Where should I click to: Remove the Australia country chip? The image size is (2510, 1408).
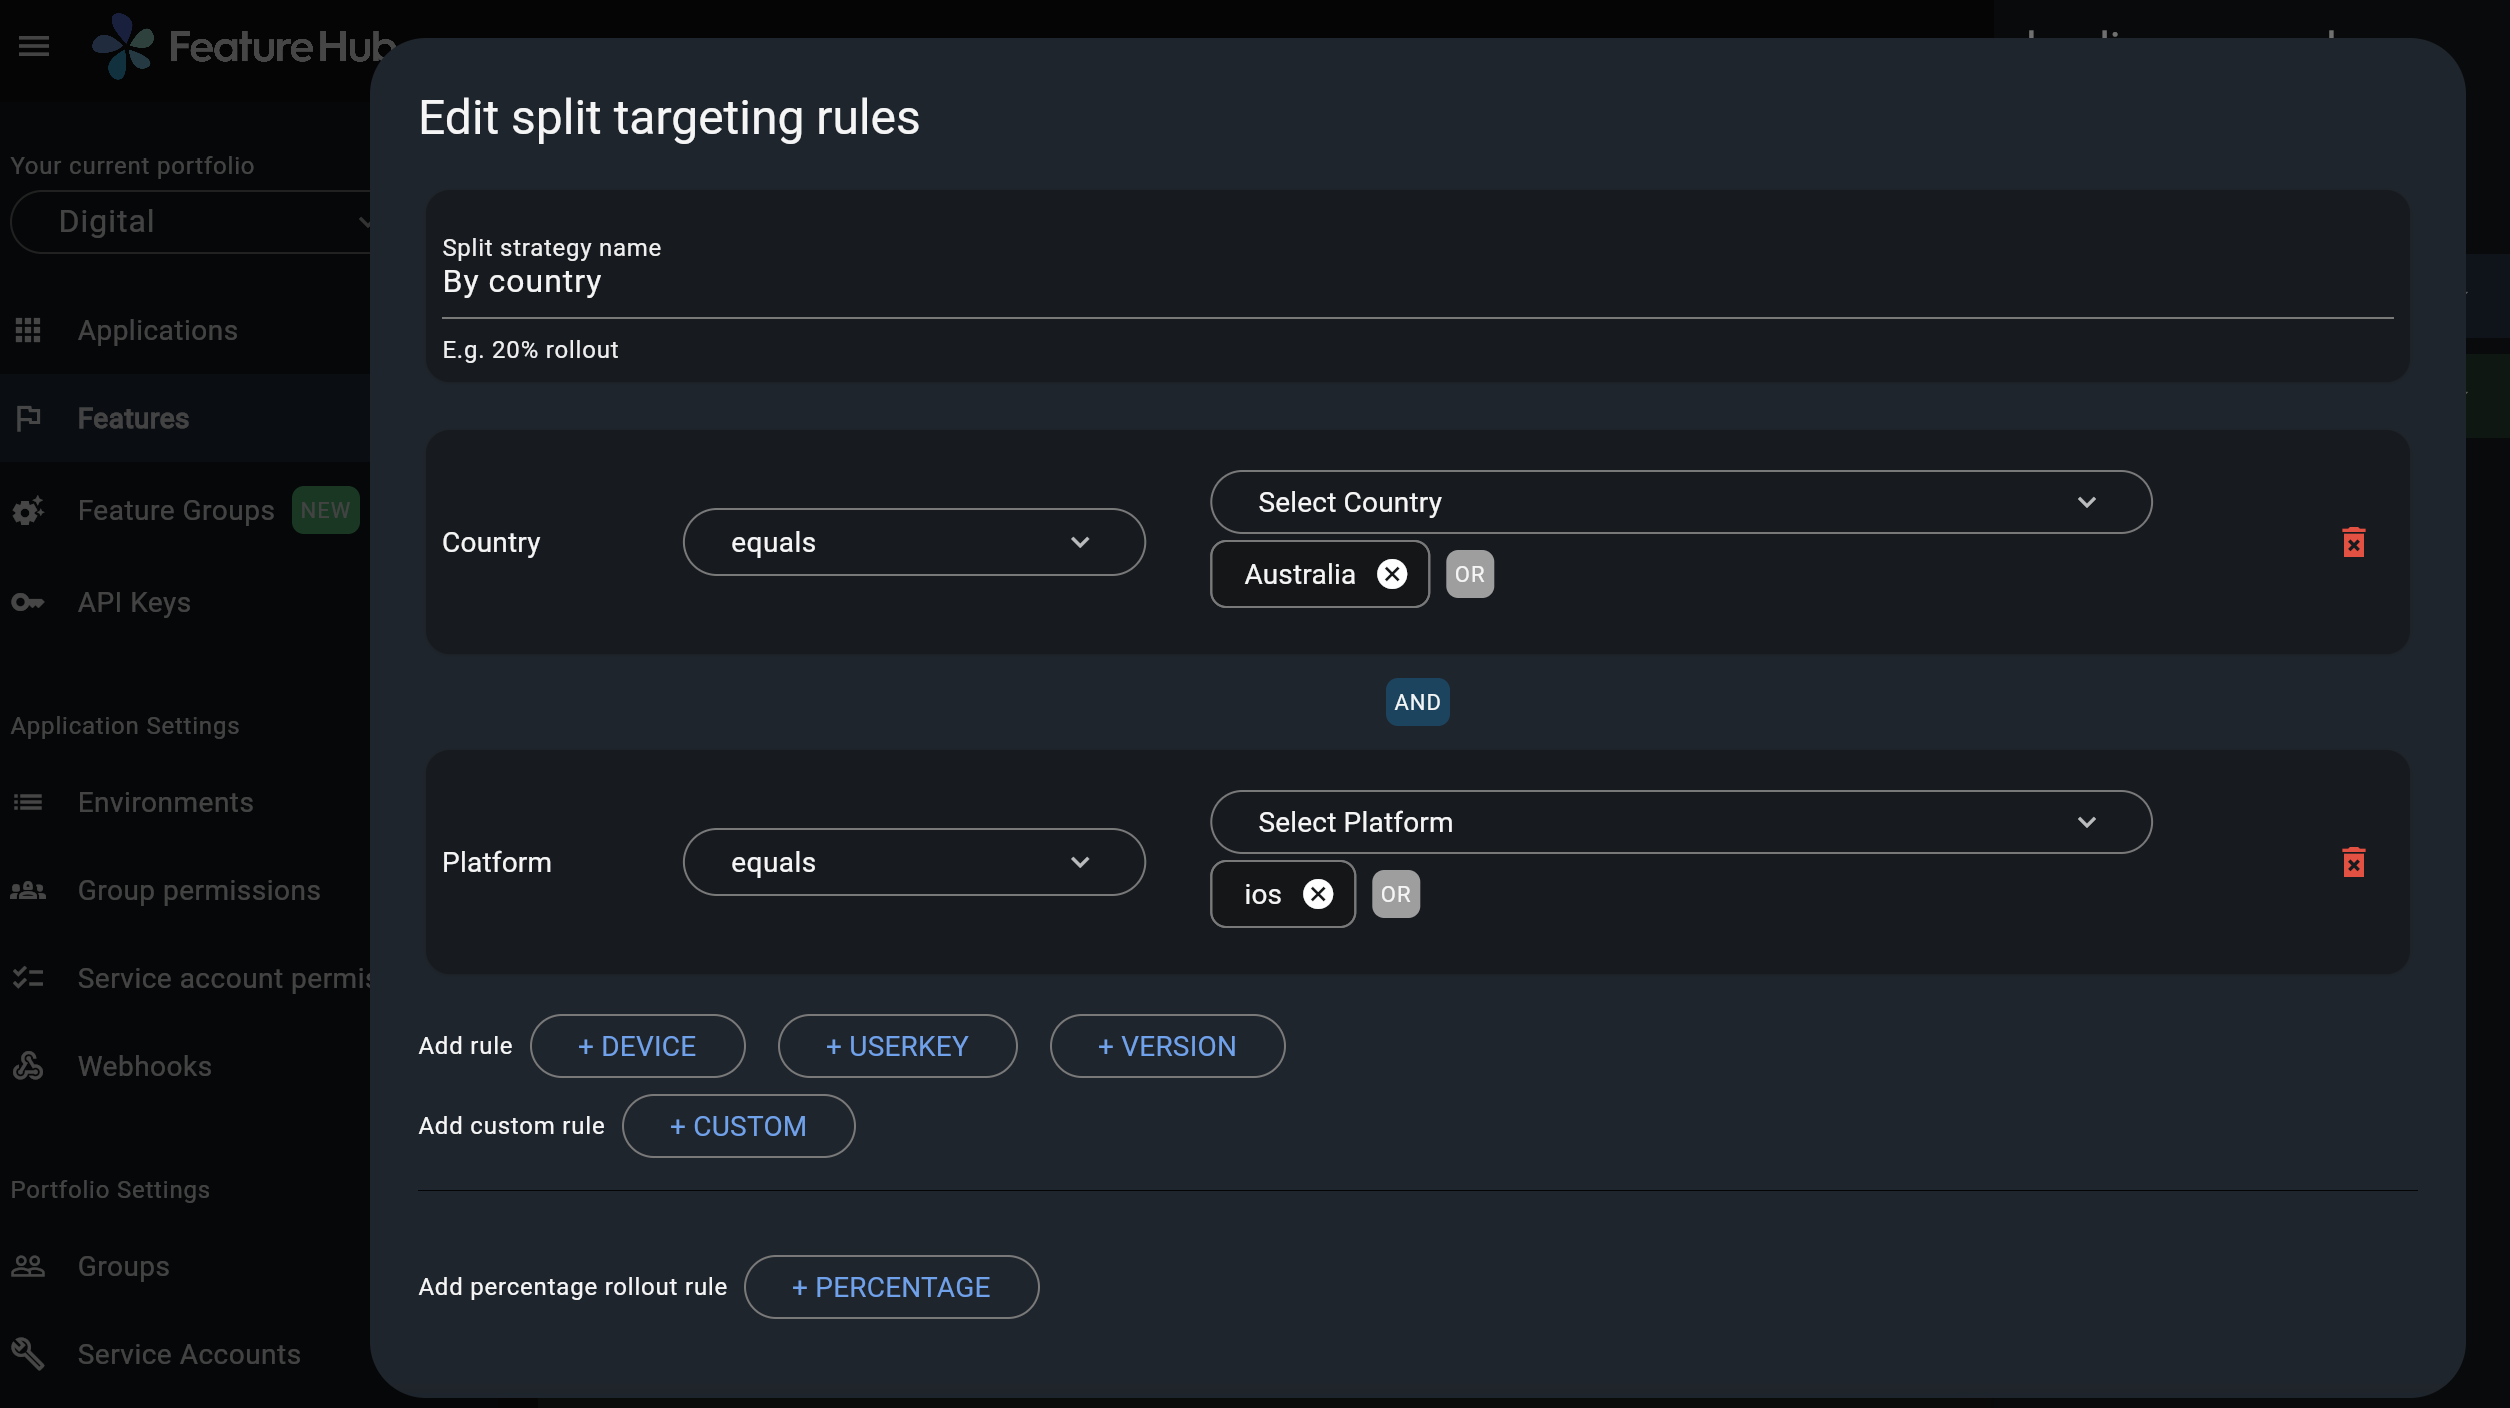click(x=1391, y=573)
